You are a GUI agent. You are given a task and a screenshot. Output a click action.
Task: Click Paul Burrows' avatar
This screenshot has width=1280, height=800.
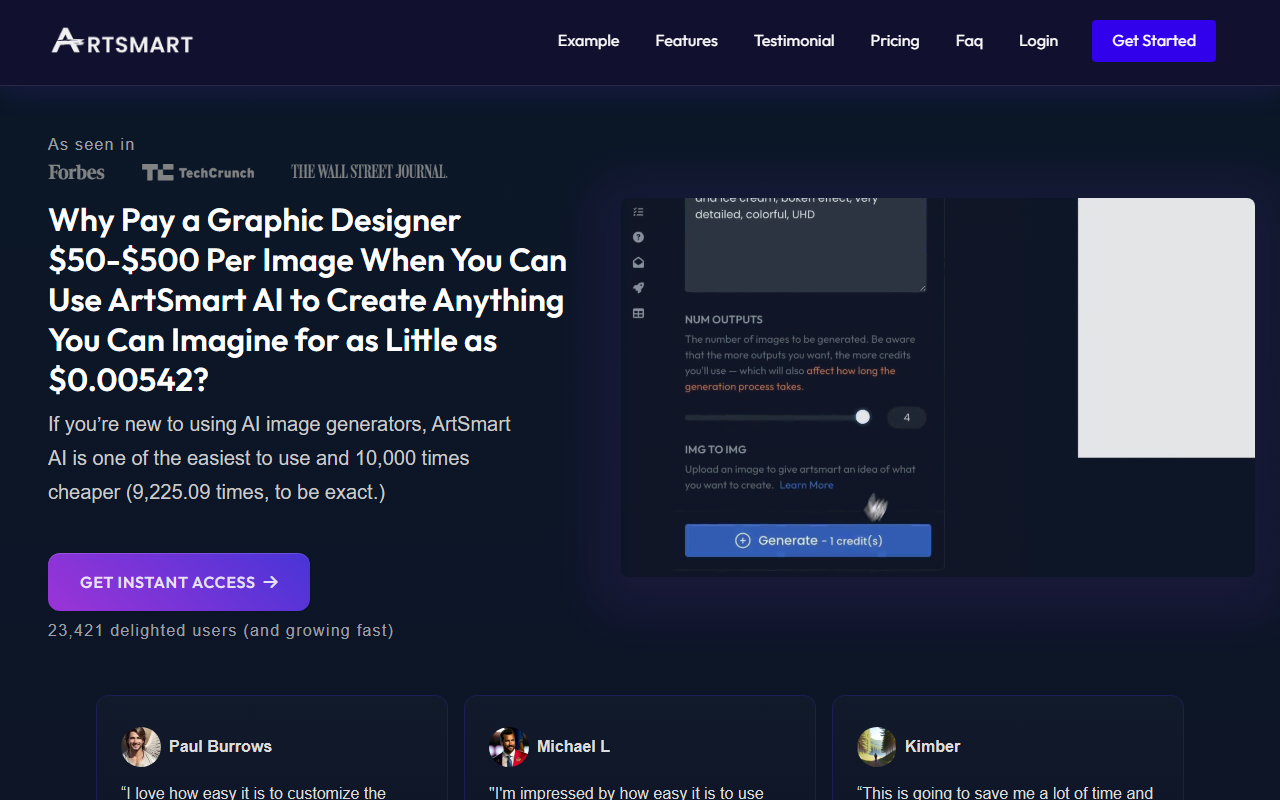[141, 747]
